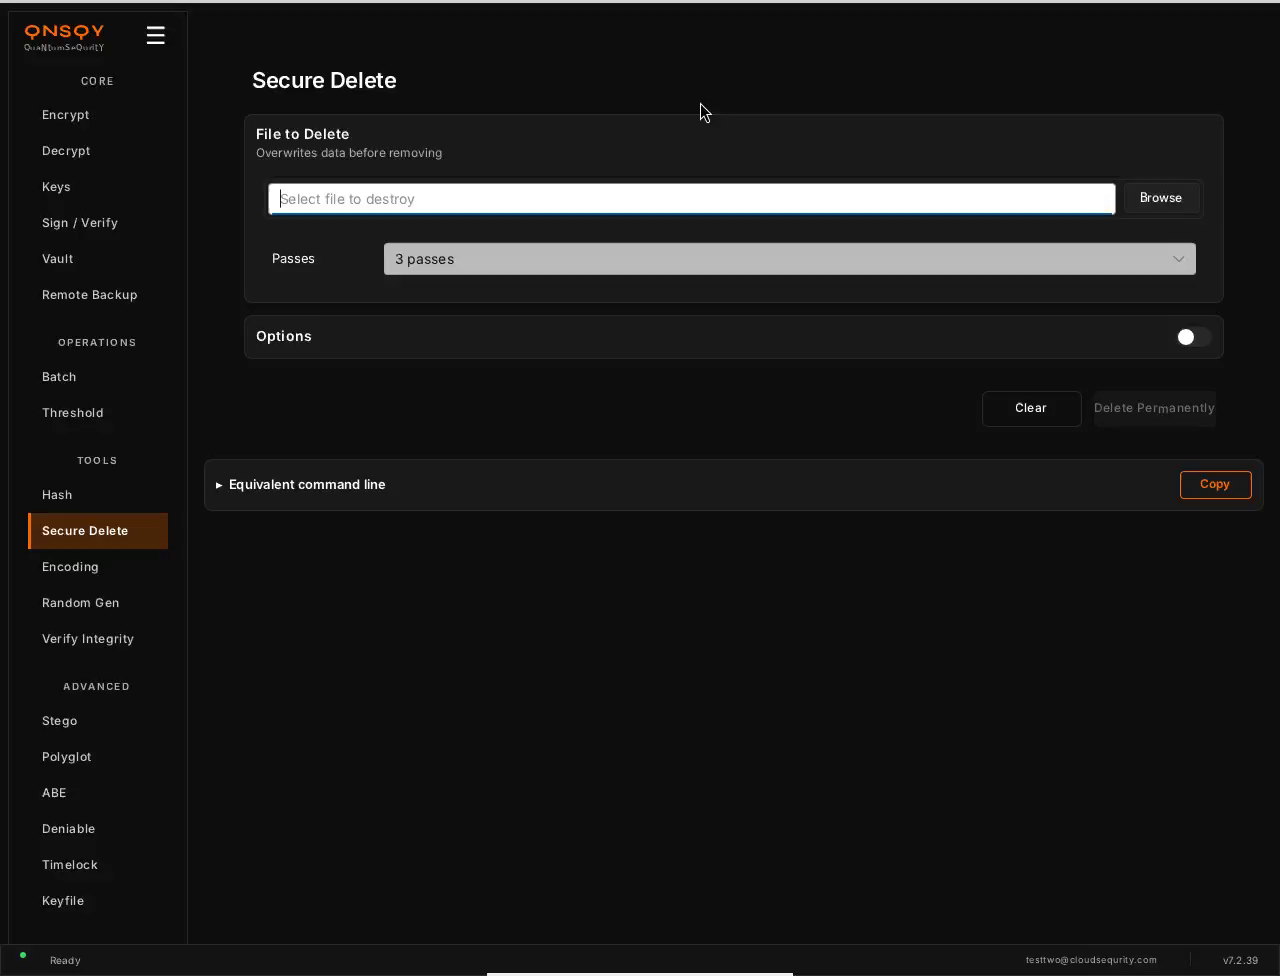Click 'Overwrites data before removing' text
The image size is (1280, 976).
point(349,153)
